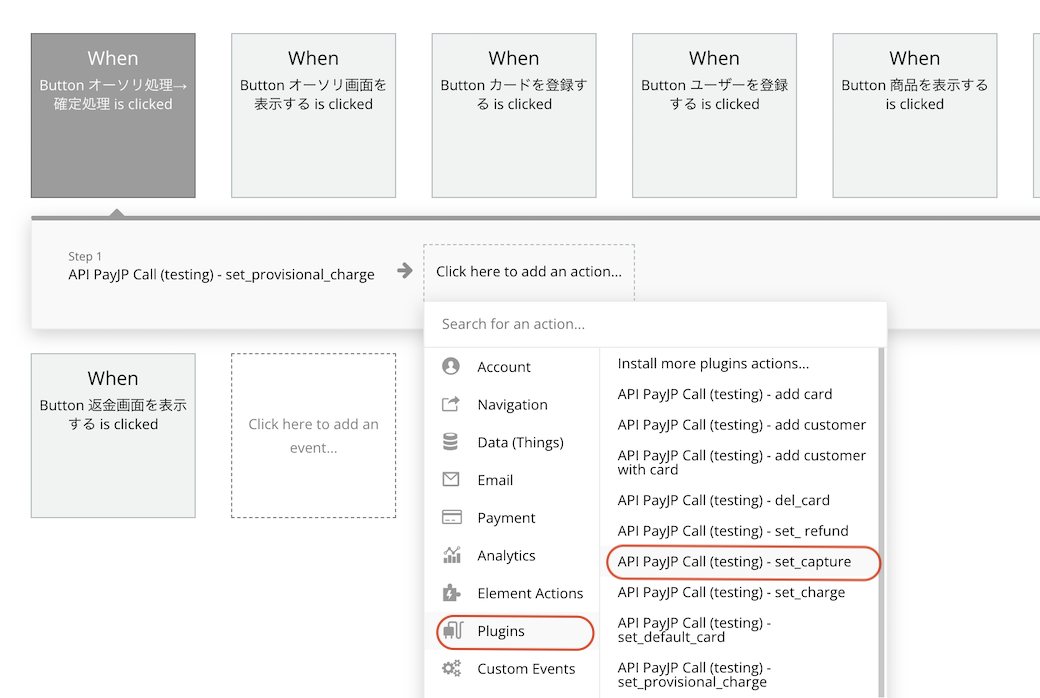The image size is (1040, 698).
Task: Select PayJP set_charge action
Action: point(732,592)
